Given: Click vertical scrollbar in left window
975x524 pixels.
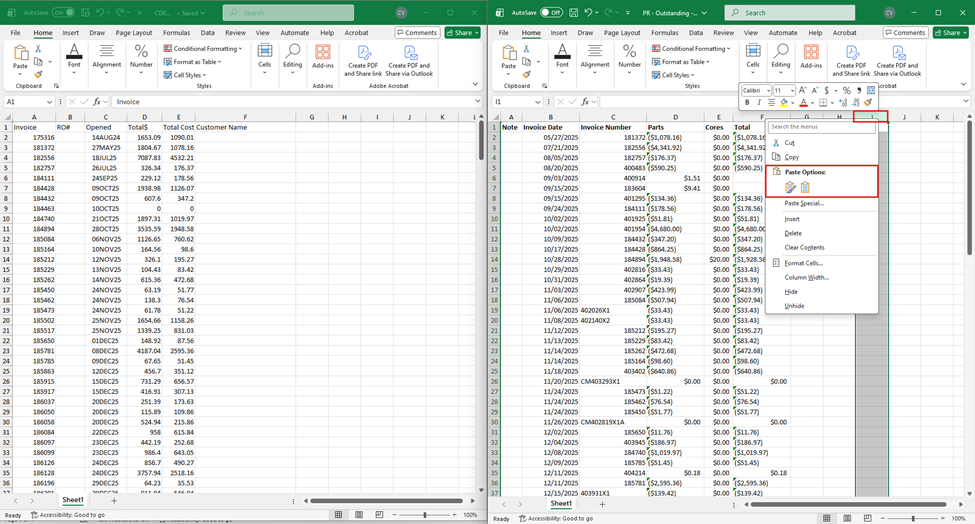Looking at the screenshot, I should coord(481,140).
